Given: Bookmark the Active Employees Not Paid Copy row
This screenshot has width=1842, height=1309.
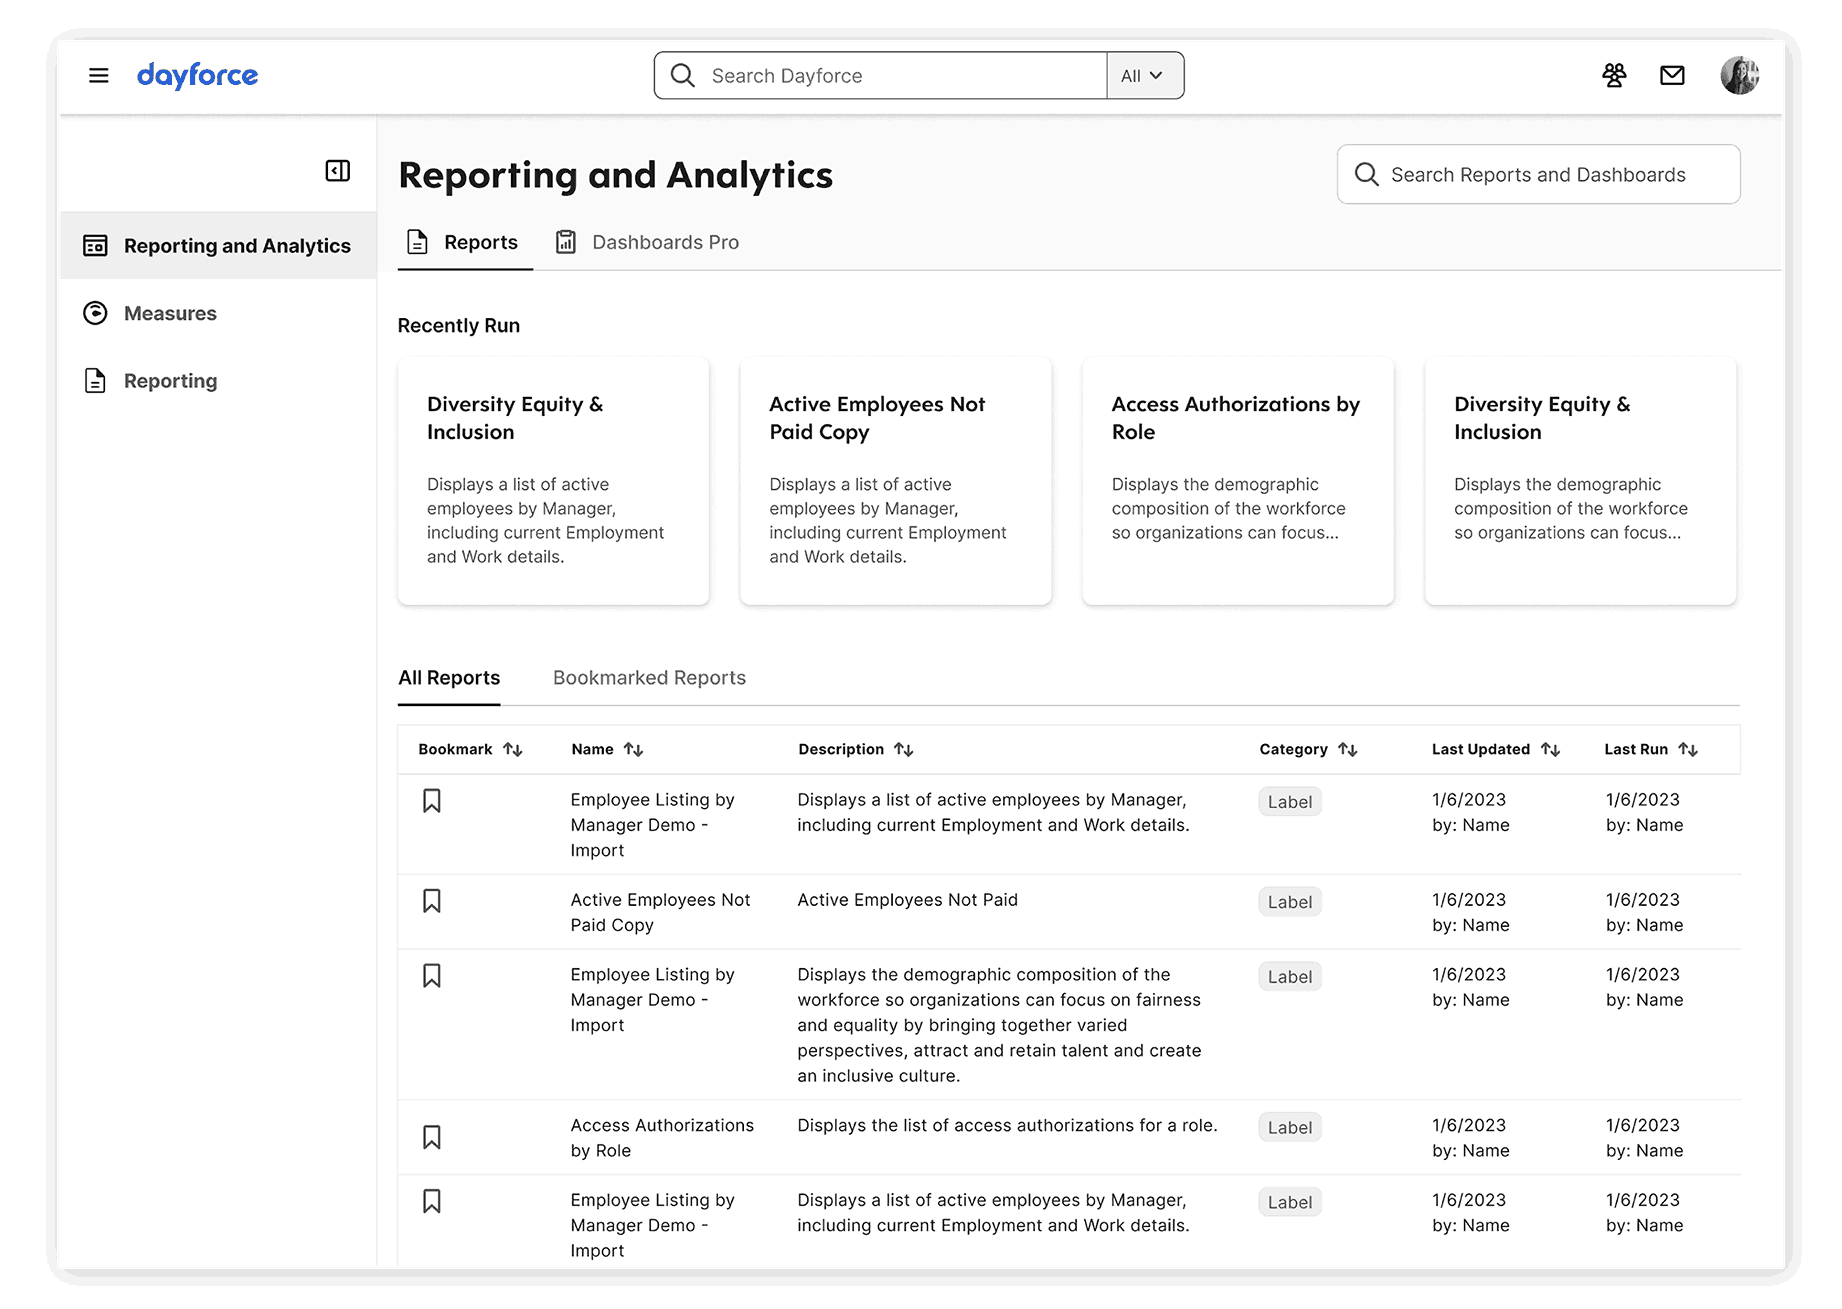Looking at the screenshot, I should 432,901.
